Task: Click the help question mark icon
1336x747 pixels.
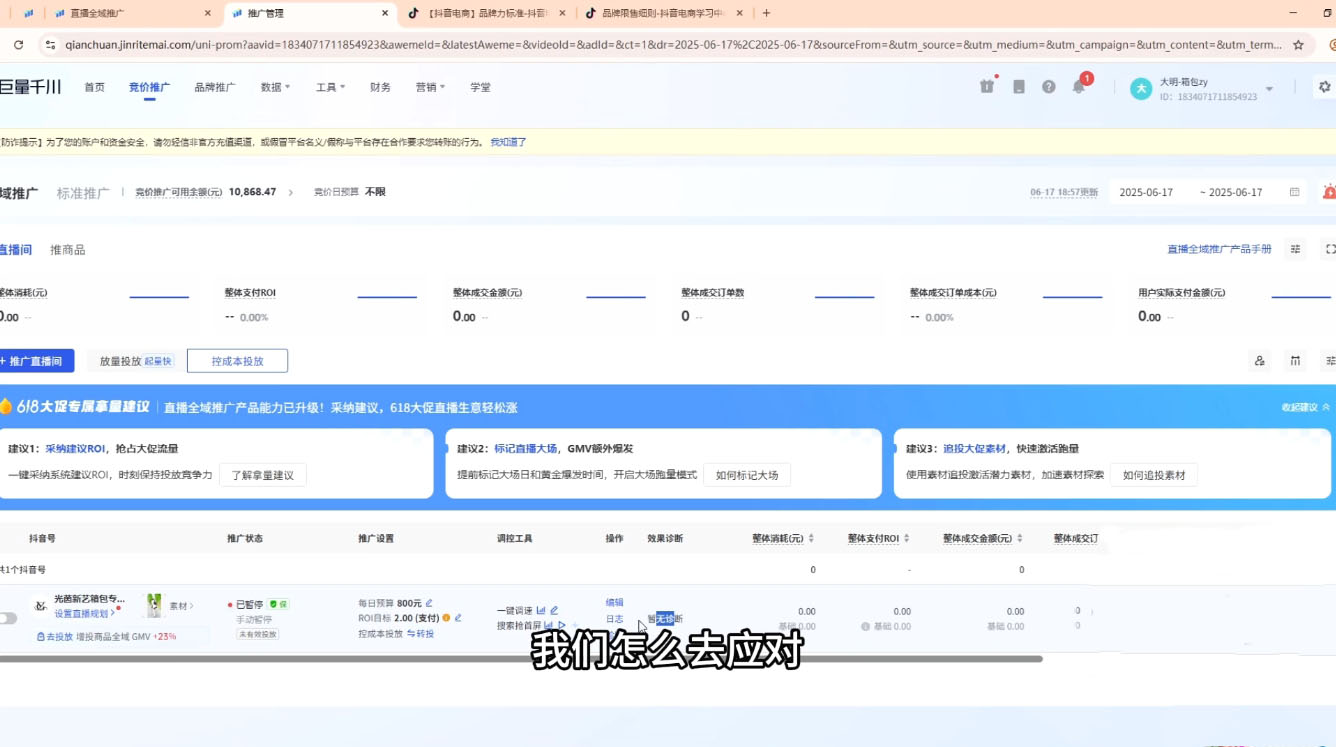Action: click(x=1048, y=86)
